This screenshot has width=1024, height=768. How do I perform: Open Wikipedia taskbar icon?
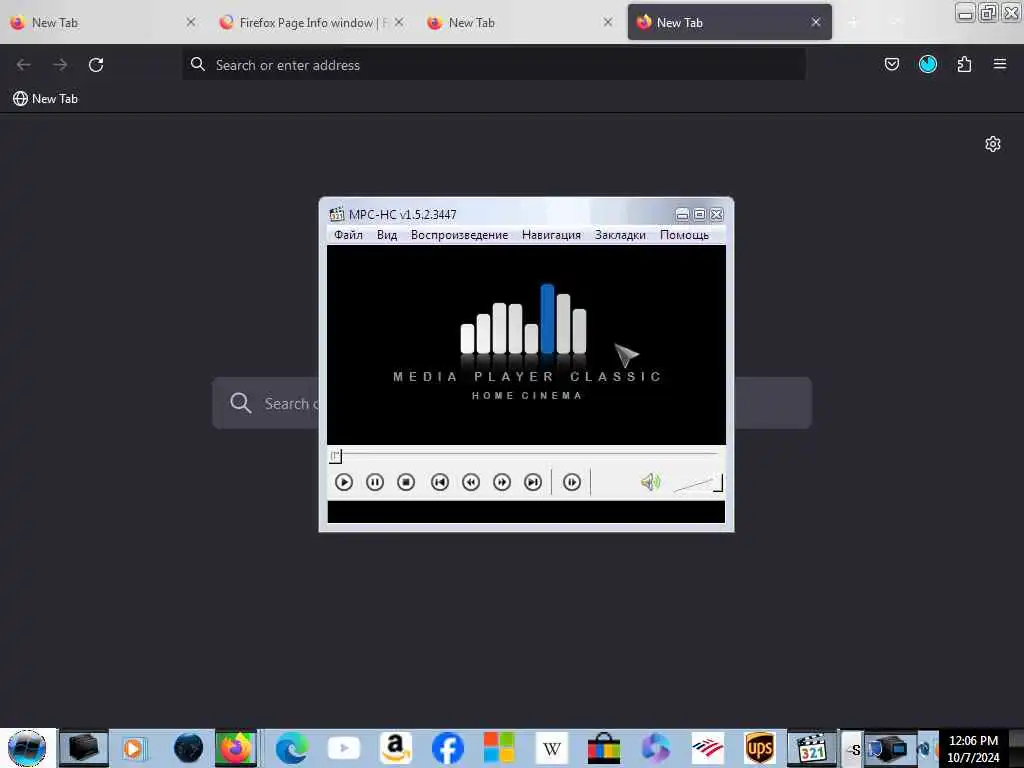552,748
